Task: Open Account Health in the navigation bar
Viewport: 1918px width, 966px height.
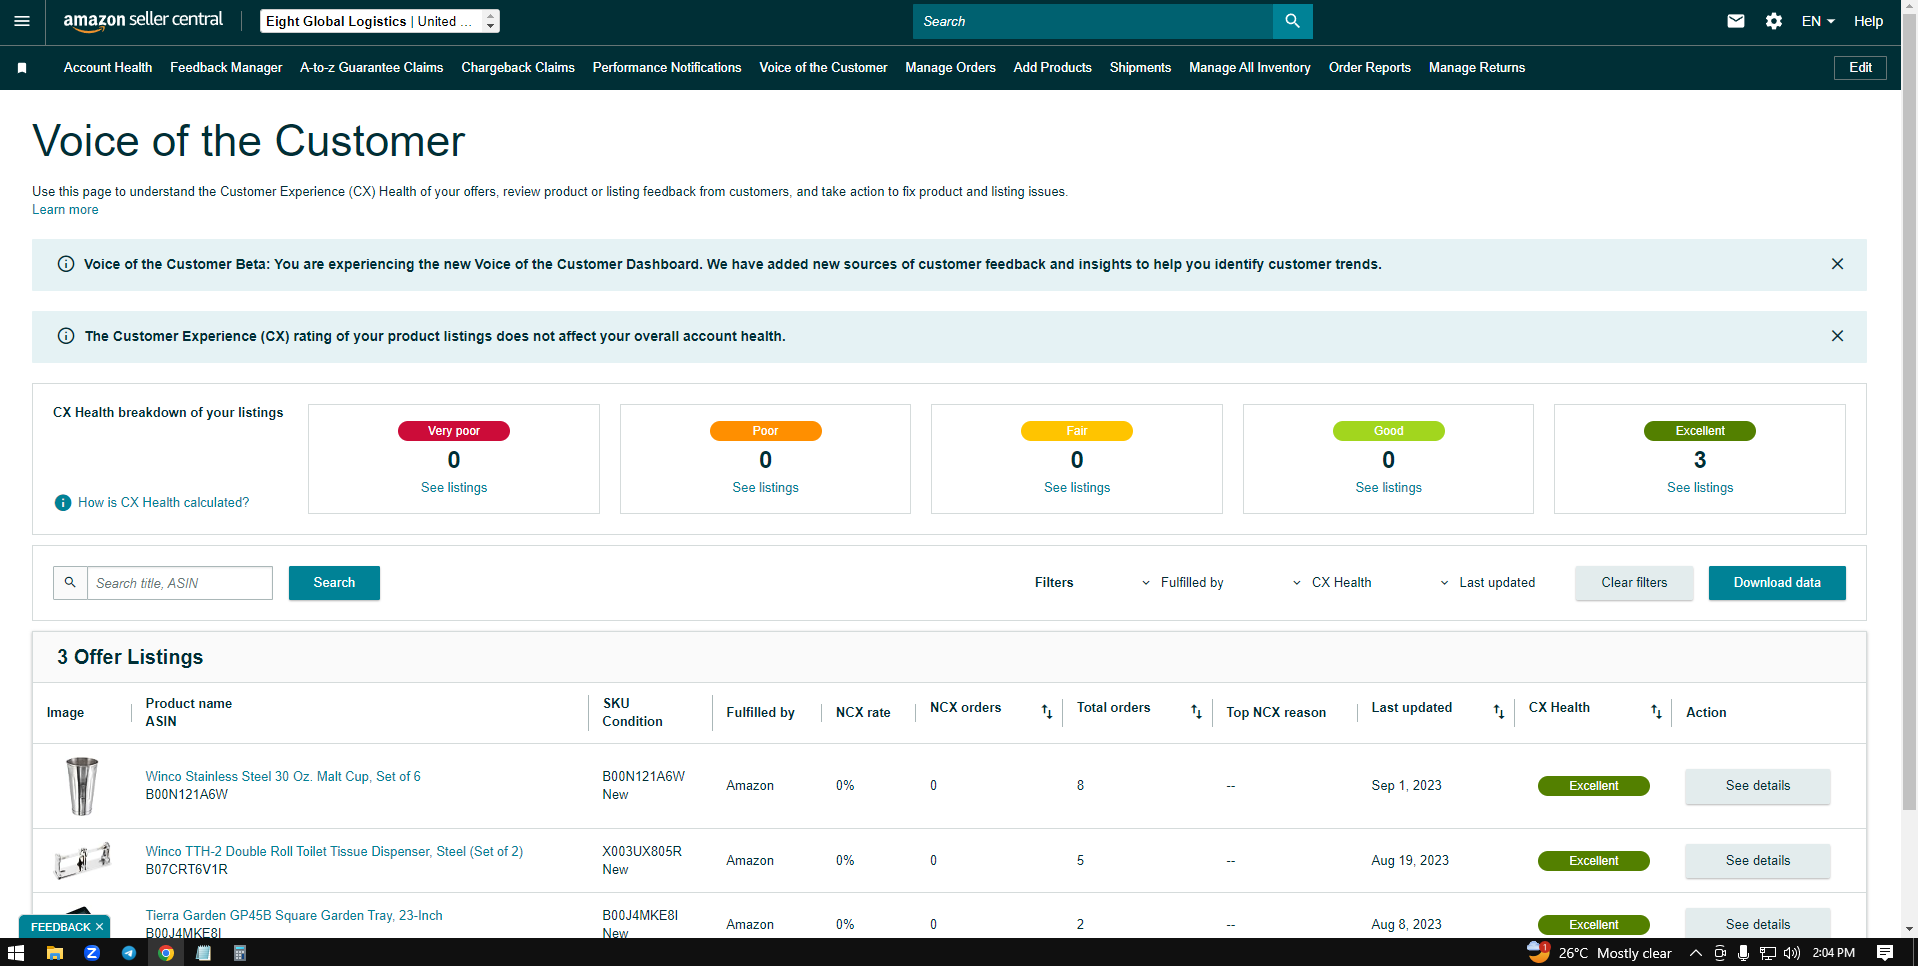Action: coord(108,68)
